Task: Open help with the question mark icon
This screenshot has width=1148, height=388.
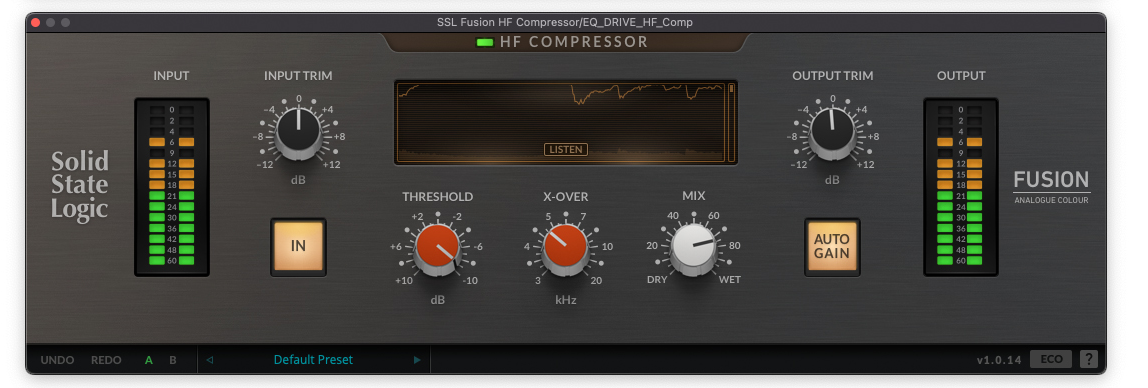Action: (1089, 359)
